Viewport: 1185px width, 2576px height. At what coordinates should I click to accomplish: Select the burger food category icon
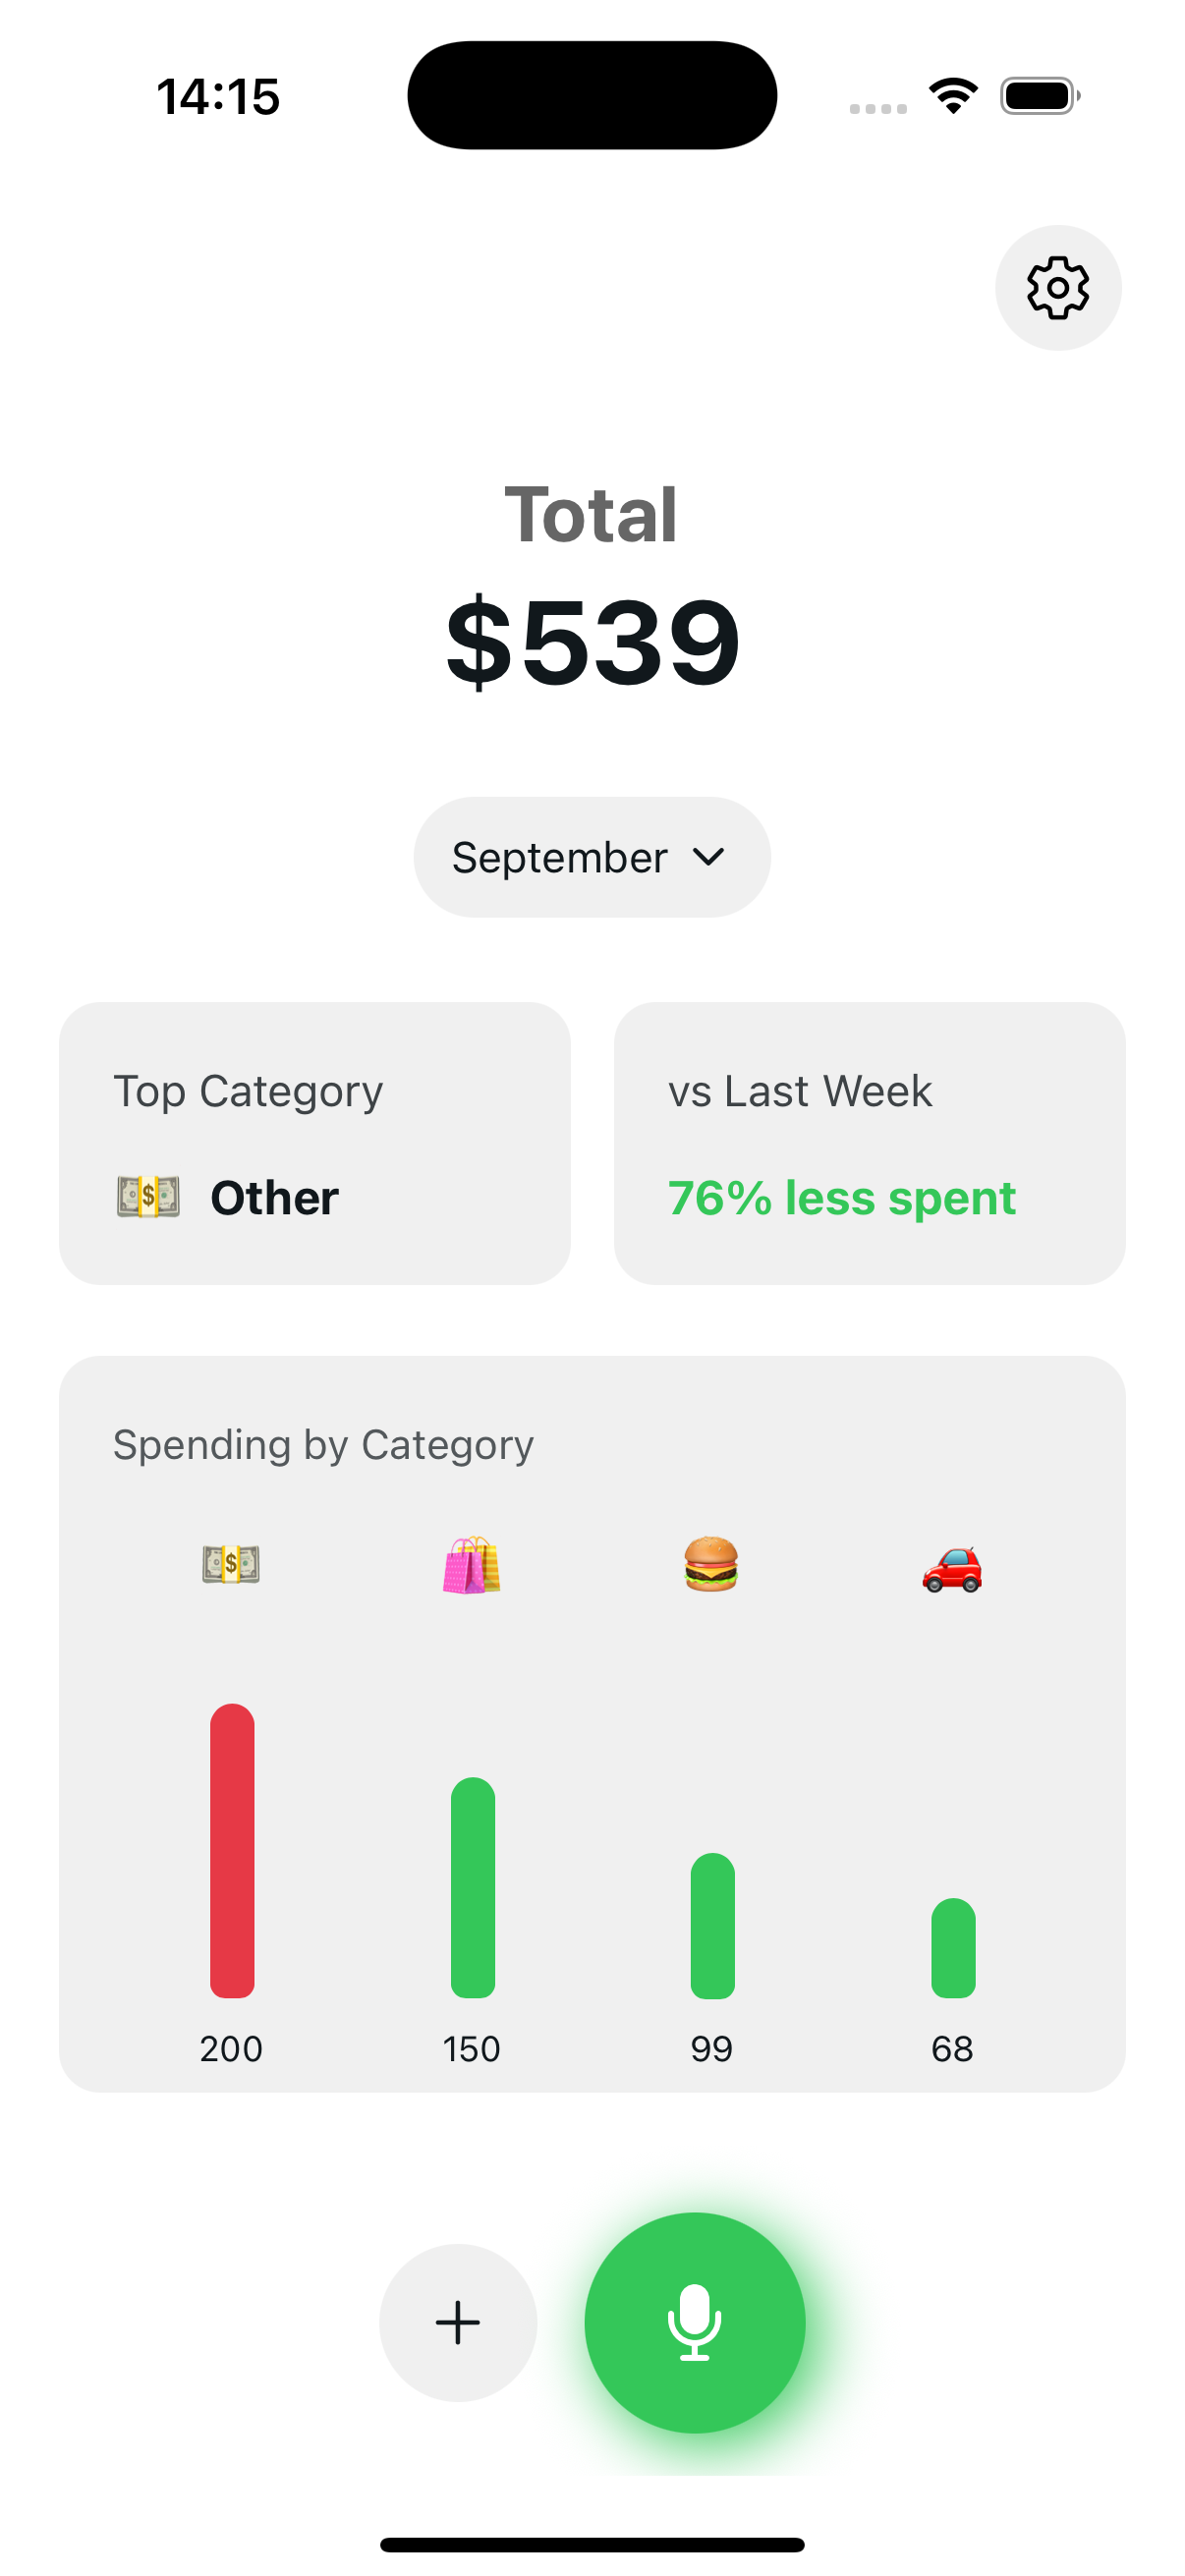pyautogui.click(x=711, y=1564)
